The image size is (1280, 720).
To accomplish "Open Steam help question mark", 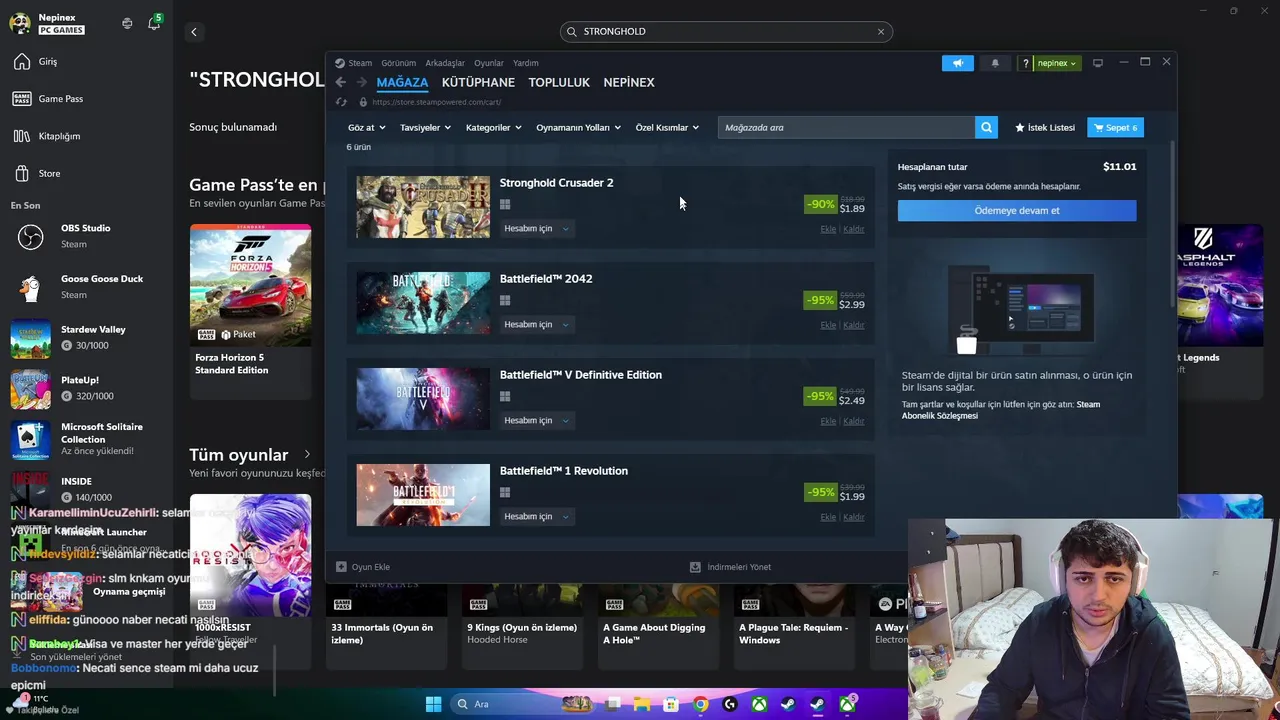I will point(1025,63).
